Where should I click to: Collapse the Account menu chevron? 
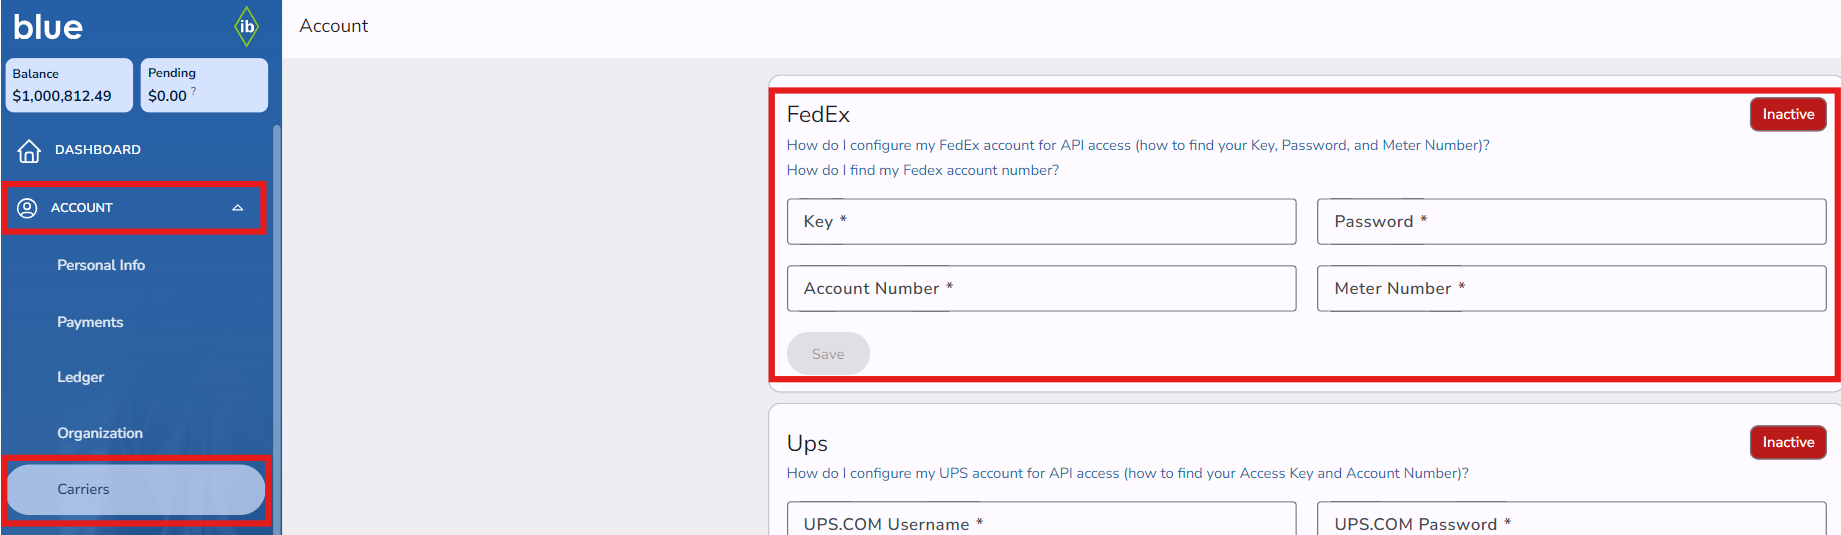(x=238, y=208)
